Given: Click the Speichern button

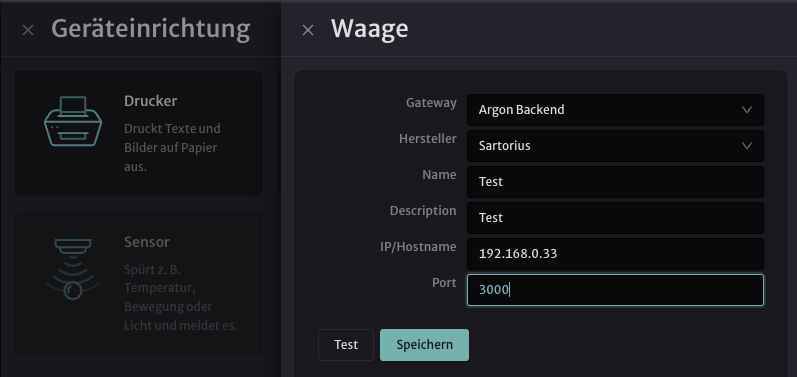Looking at the screenshot, I should click(x=424, y=345).
